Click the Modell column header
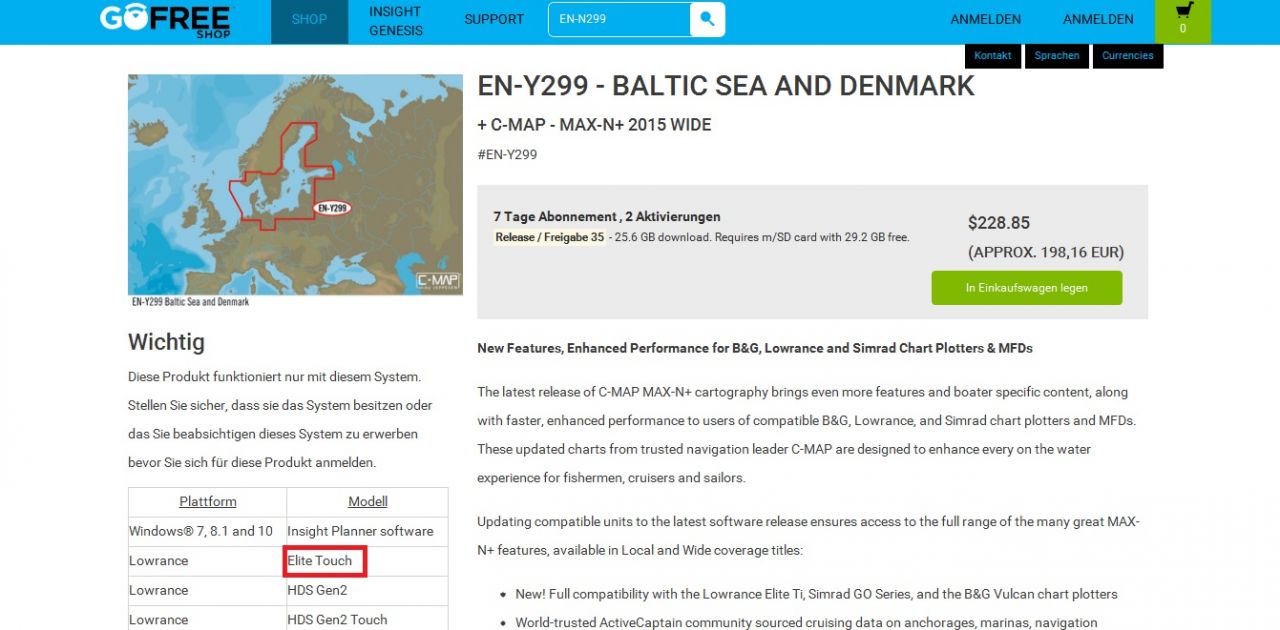The width and height of the screenshot is (1280, 630). point(367,502)
